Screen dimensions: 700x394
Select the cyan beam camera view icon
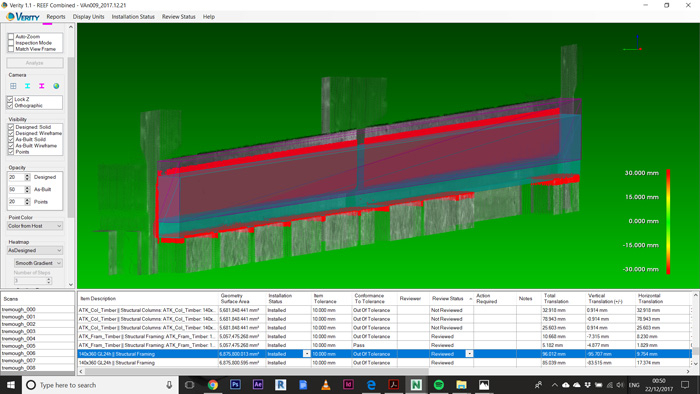tap(28, 86)
